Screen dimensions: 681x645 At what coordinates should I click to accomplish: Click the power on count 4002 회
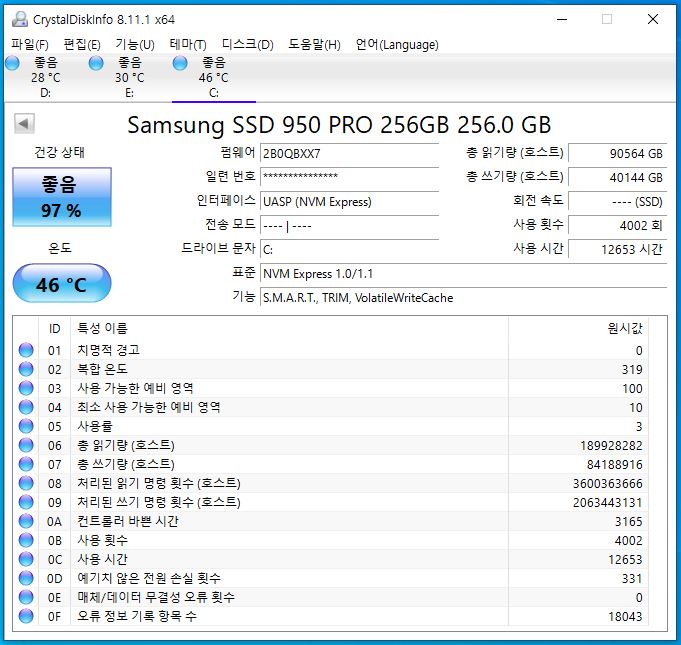pyautogui.click(x=617, y=225)
